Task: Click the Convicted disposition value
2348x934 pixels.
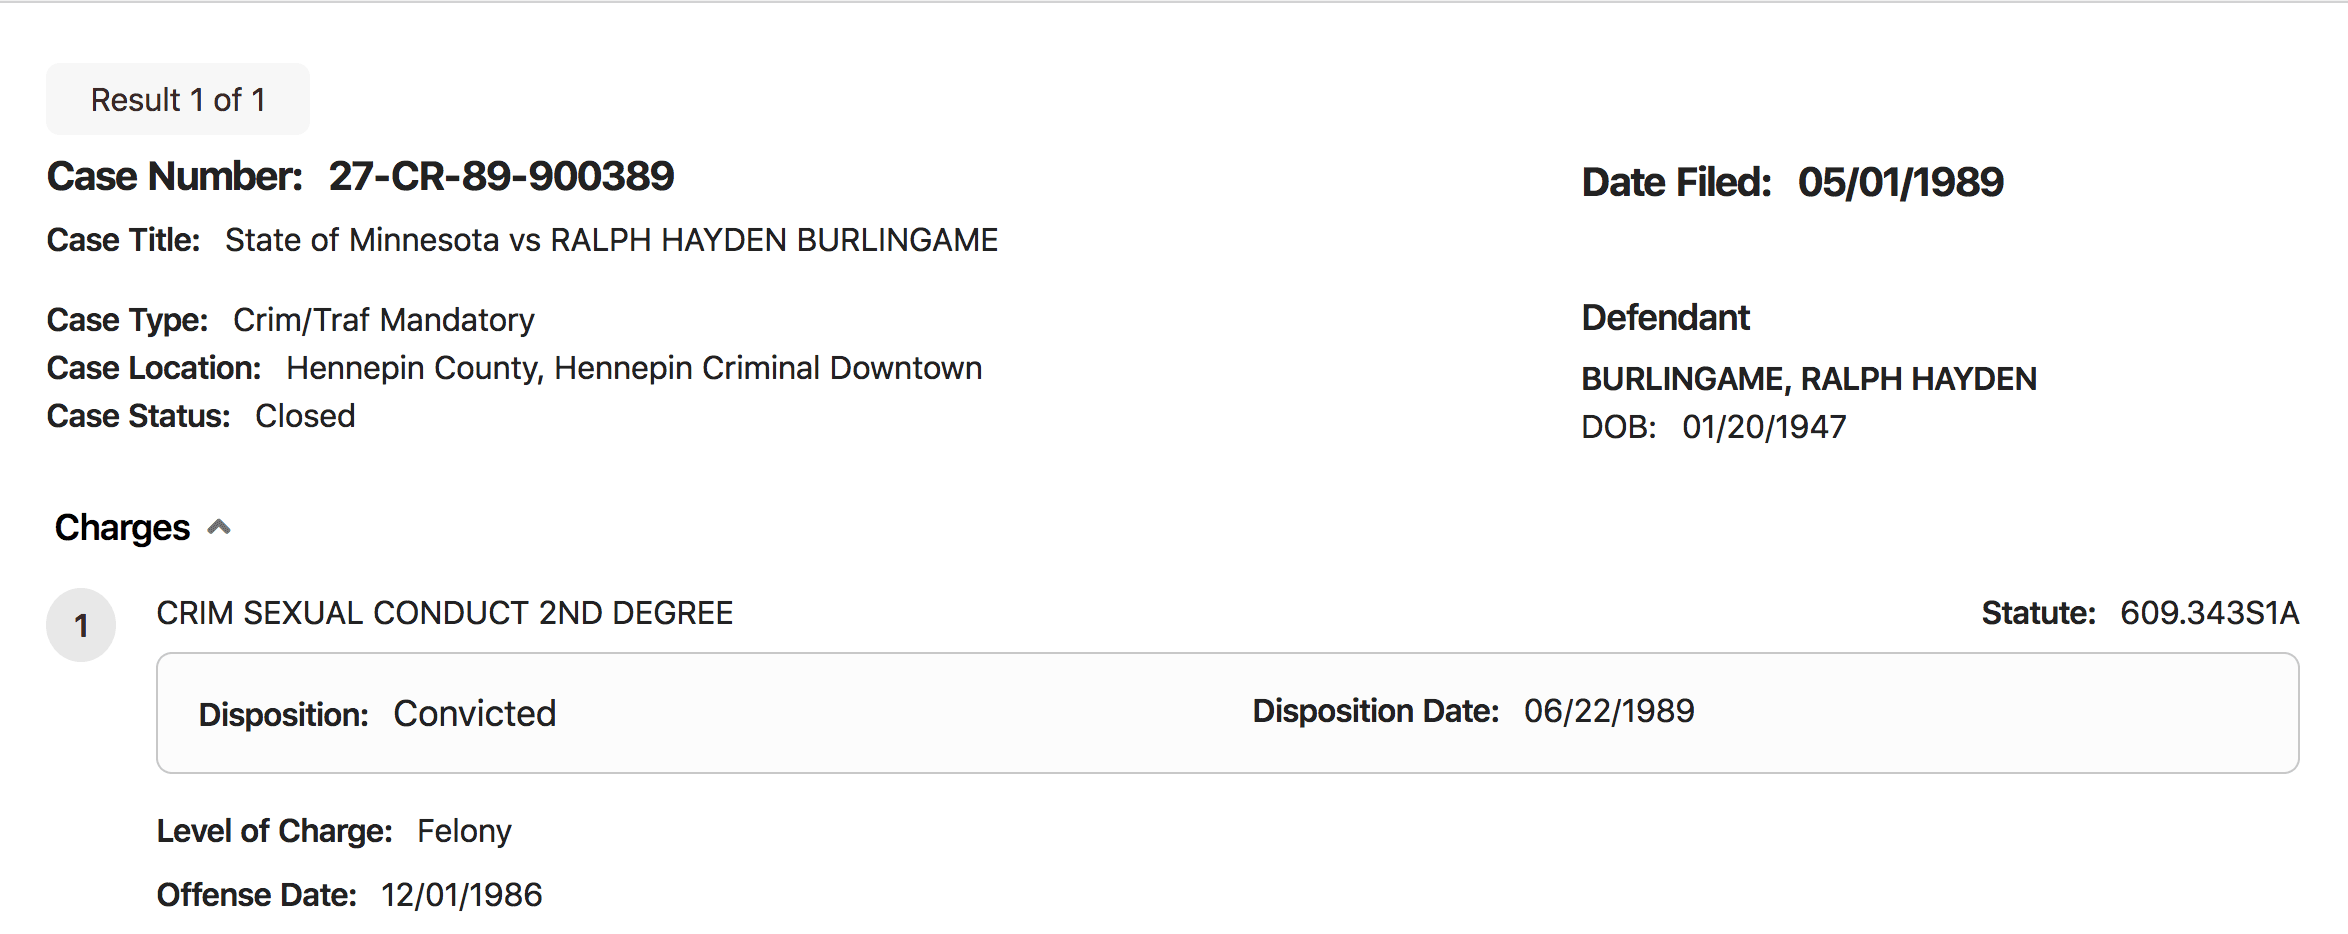Action: 474,714
